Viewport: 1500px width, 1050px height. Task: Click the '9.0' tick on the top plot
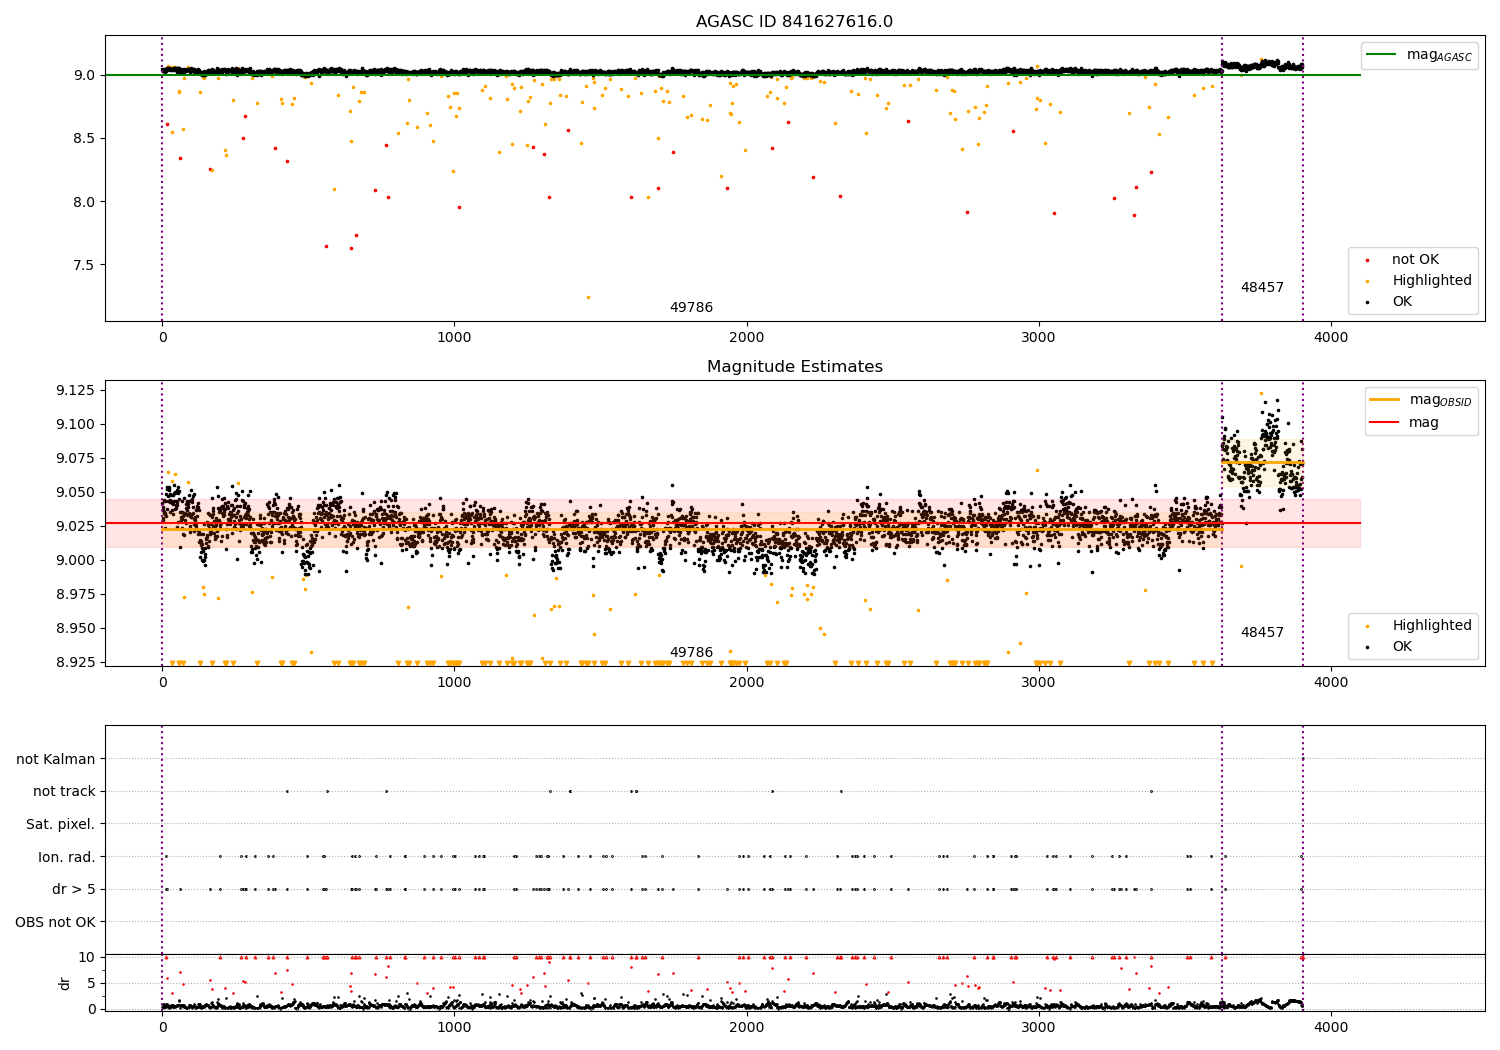tap(85, 75)
